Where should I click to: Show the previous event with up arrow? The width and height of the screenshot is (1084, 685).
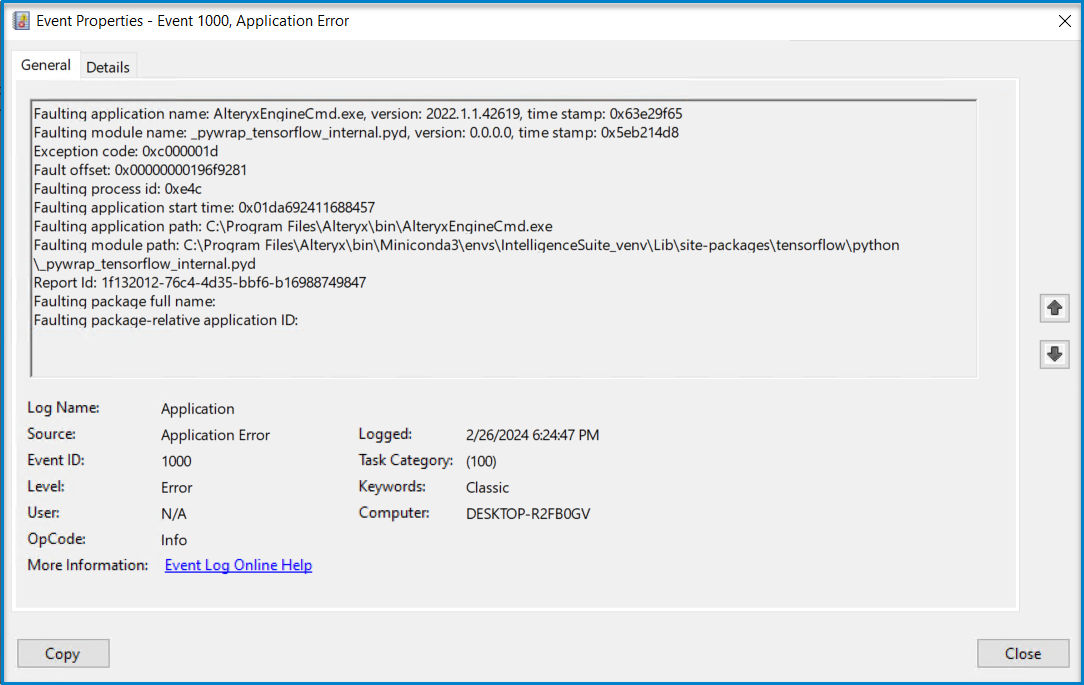pyautogui.click(x=1054, y=308)
